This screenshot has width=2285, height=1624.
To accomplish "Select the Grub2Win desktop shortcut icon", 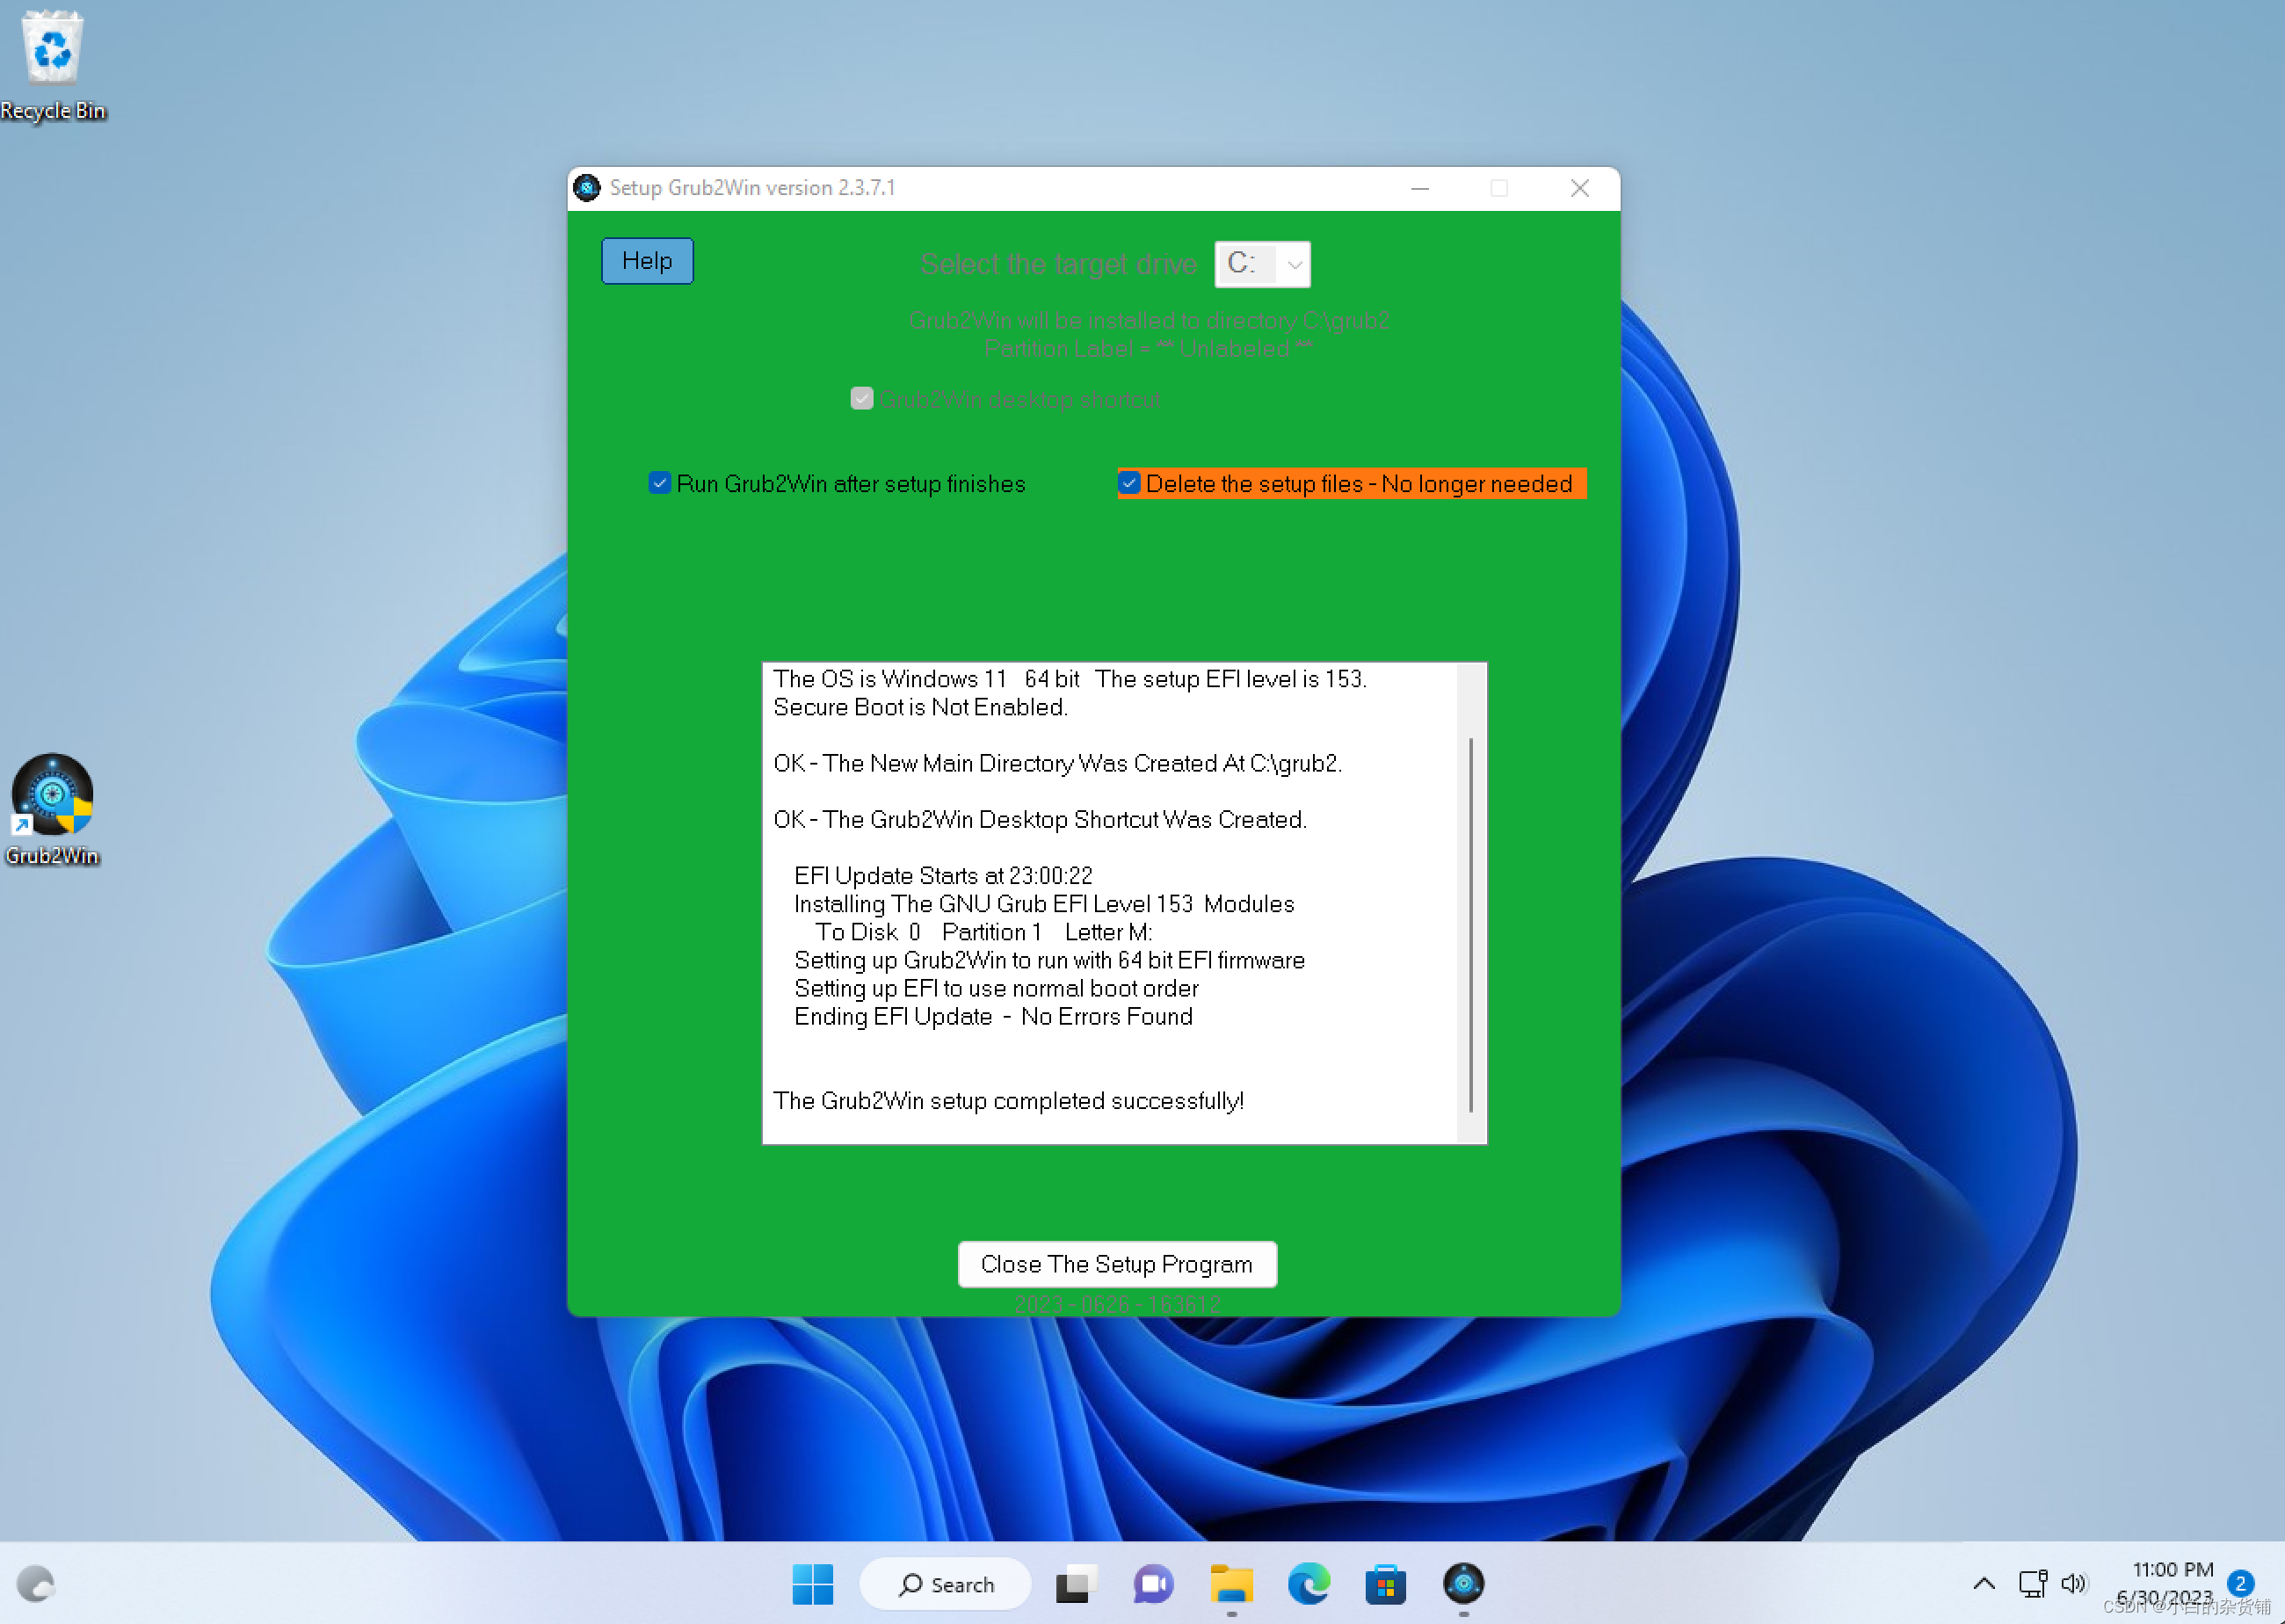I will click(x=52, y=810).
